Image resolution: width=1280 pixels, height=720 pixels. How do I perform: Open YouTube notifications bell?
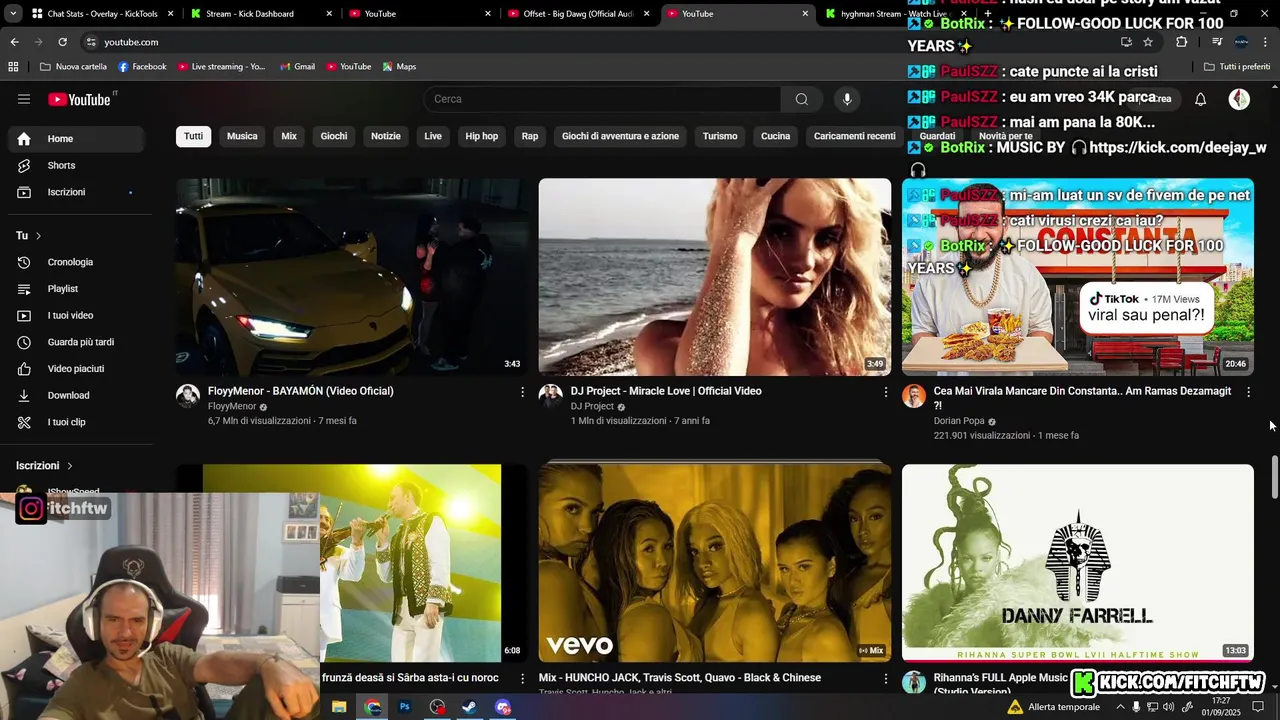1201,99
